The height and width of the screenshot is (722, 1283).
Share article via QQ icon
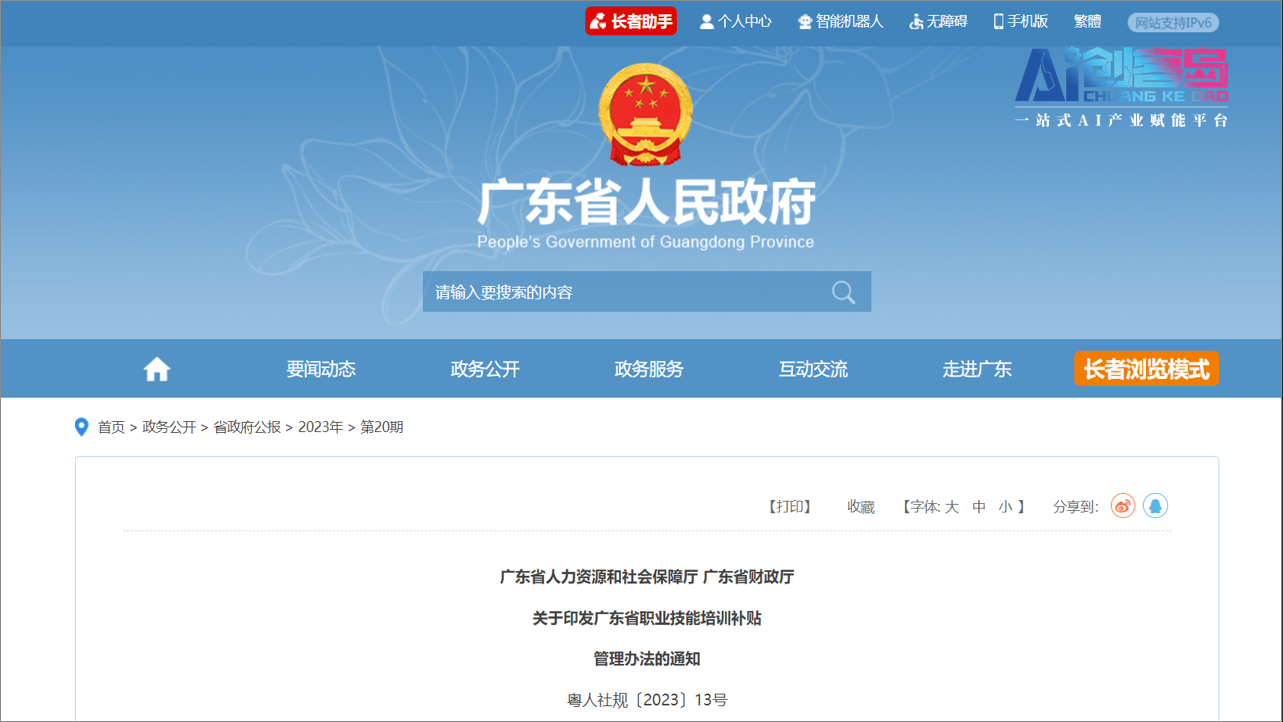coord(1155,506)
